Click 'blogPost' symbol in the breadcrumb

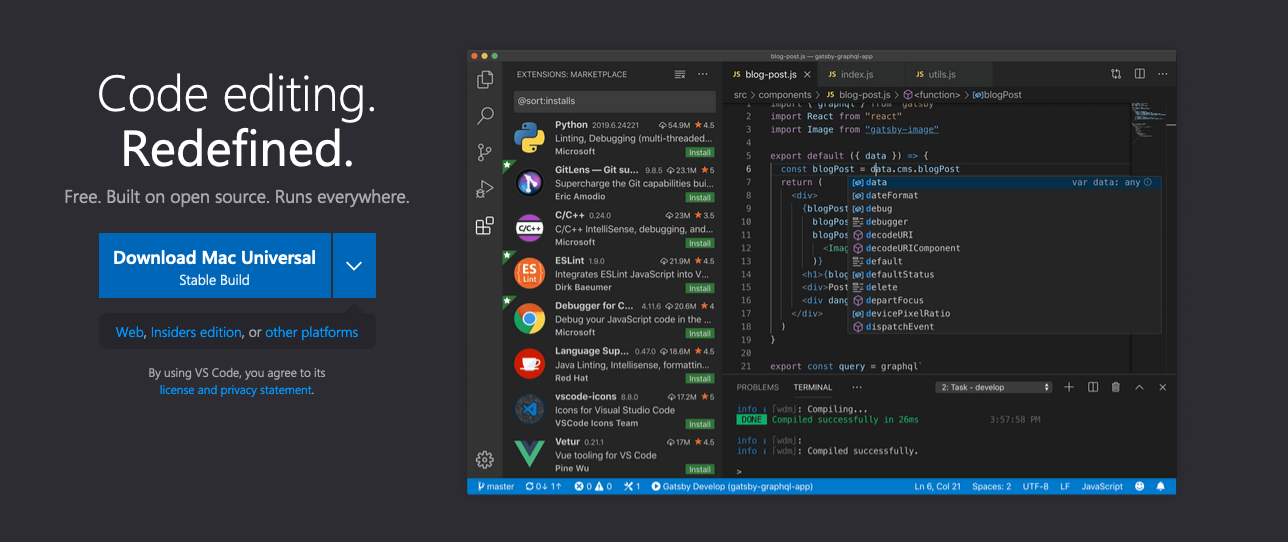click(x=997, y=95)
